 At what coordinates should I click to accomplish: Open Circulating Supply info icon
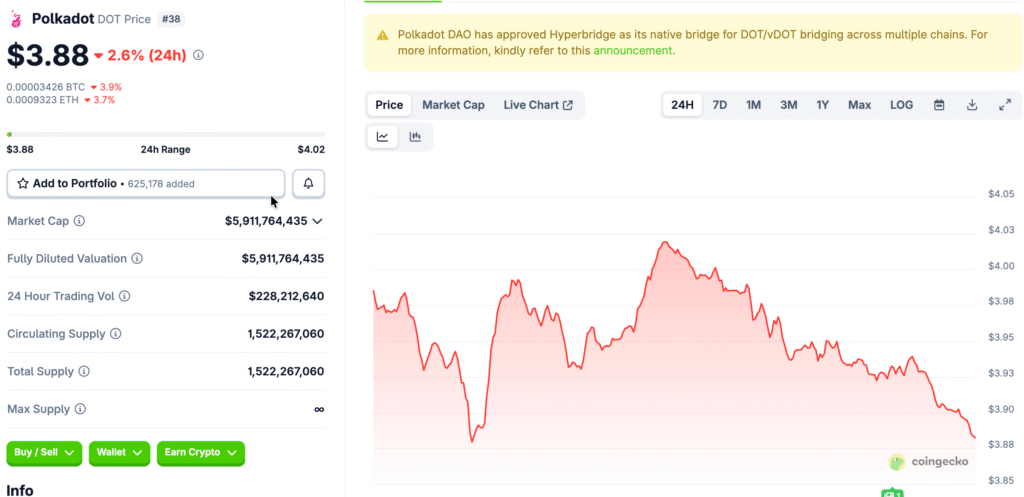[x=116, y=334]
